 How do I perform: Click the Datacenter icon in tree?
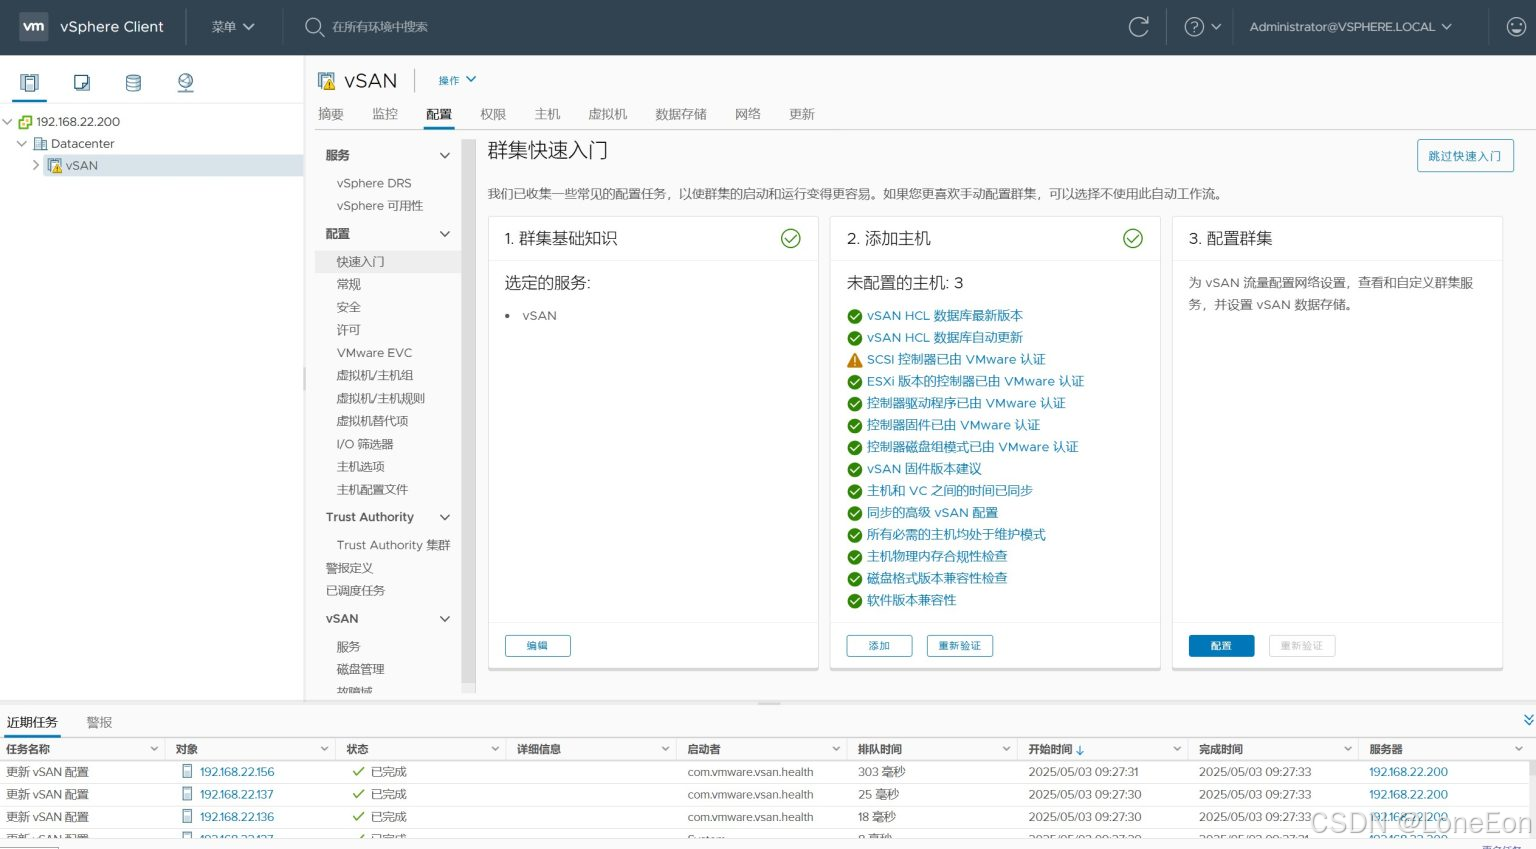pyautogui.click(x=40, y=144)
